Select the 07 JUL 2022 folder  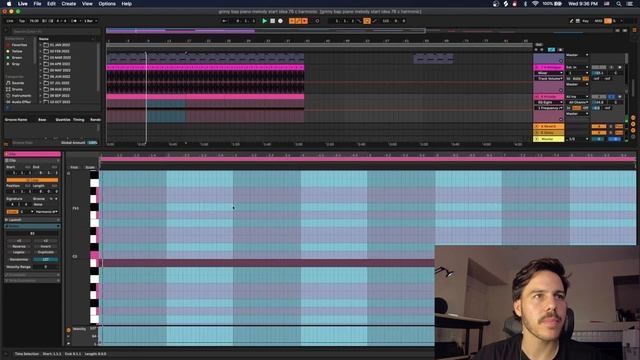coord(60,83)
